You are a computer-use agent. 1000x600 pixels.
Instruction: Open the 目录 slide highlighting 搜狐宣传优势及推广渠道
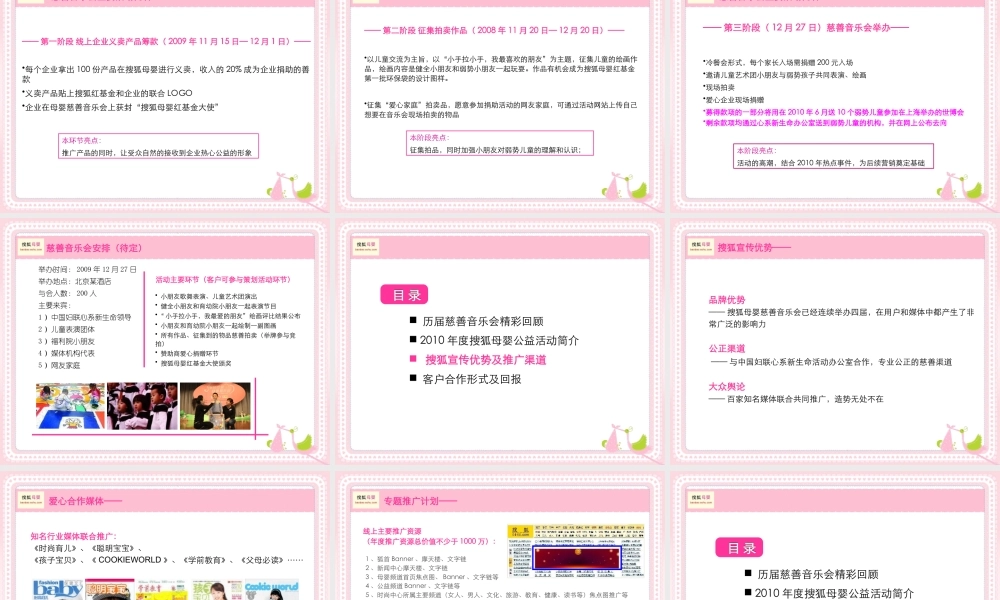pyautogui.click(x=500, y=342)
